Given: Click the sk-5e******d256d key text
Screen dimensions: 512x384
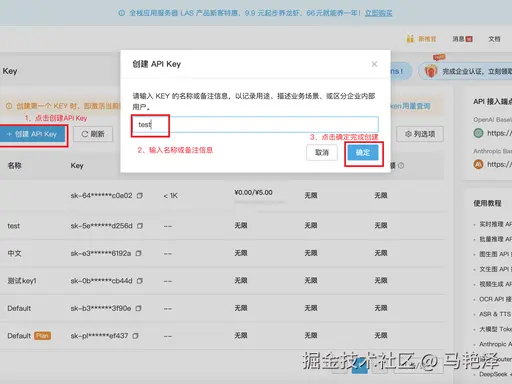Looking at the screenshot, I should (x=101, y=226).
